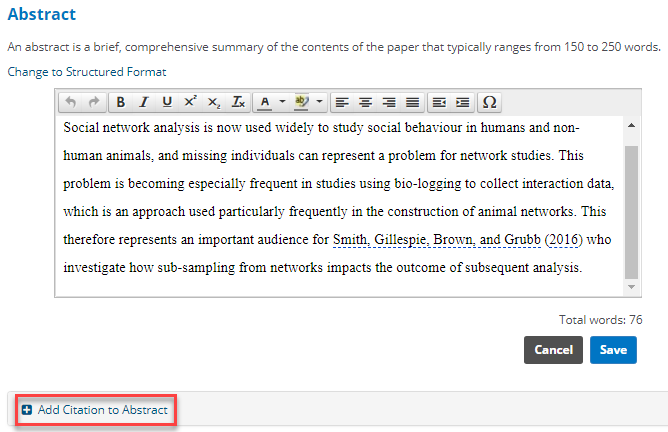Apply subscript formatting
The image size is (668, 432).
[213, 102]
